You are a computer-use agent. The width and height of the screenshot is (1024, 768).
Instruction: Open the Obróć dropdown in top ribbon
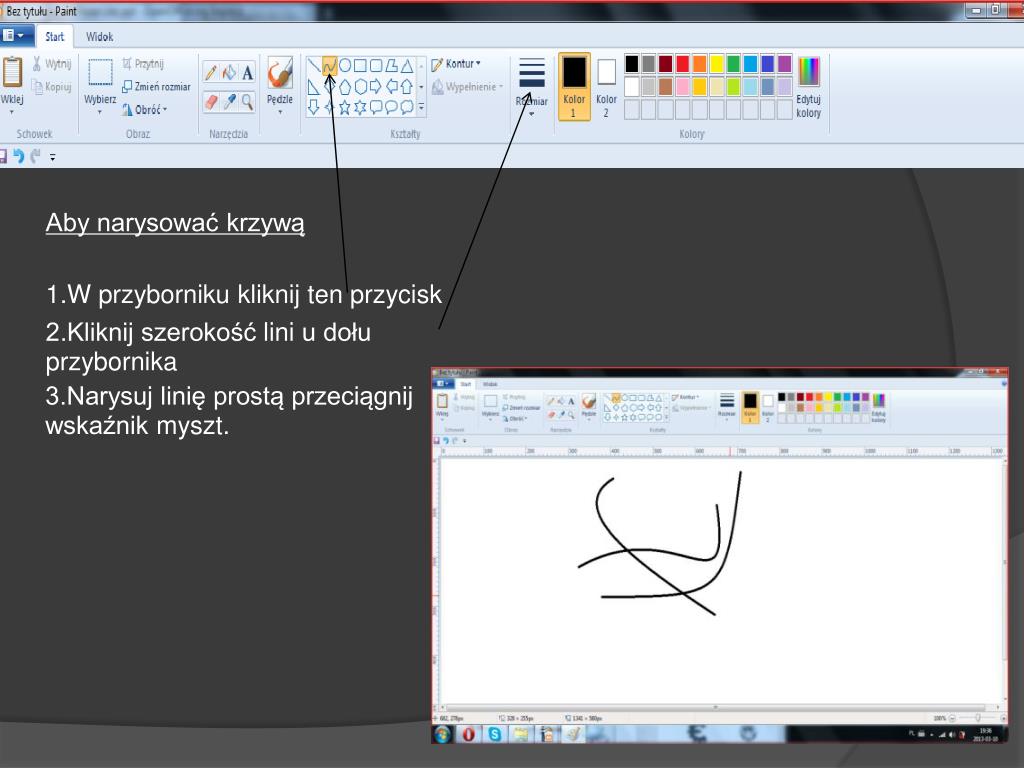click(144, 110)
